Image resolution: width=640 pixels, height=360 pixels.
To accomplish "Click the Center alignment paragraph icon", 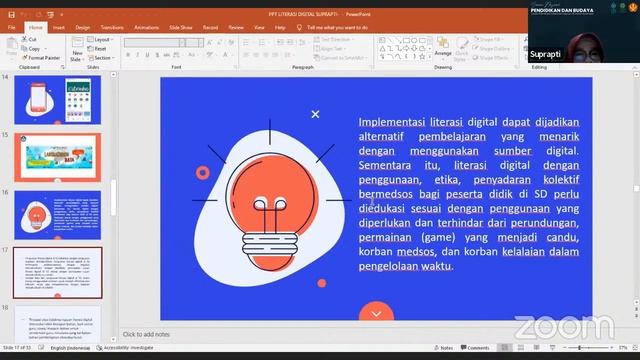I will 256,55.
